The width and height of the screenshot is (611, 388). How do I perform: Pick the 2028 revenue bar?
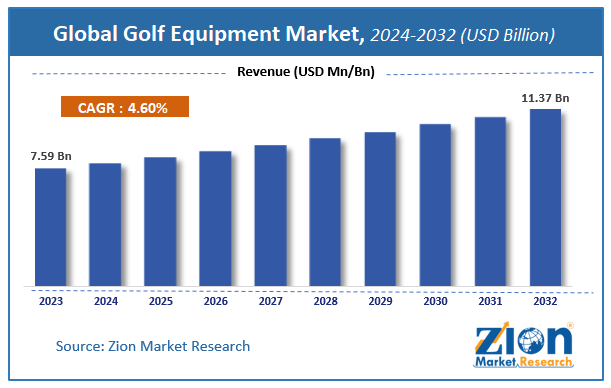[x=325, y=212]
